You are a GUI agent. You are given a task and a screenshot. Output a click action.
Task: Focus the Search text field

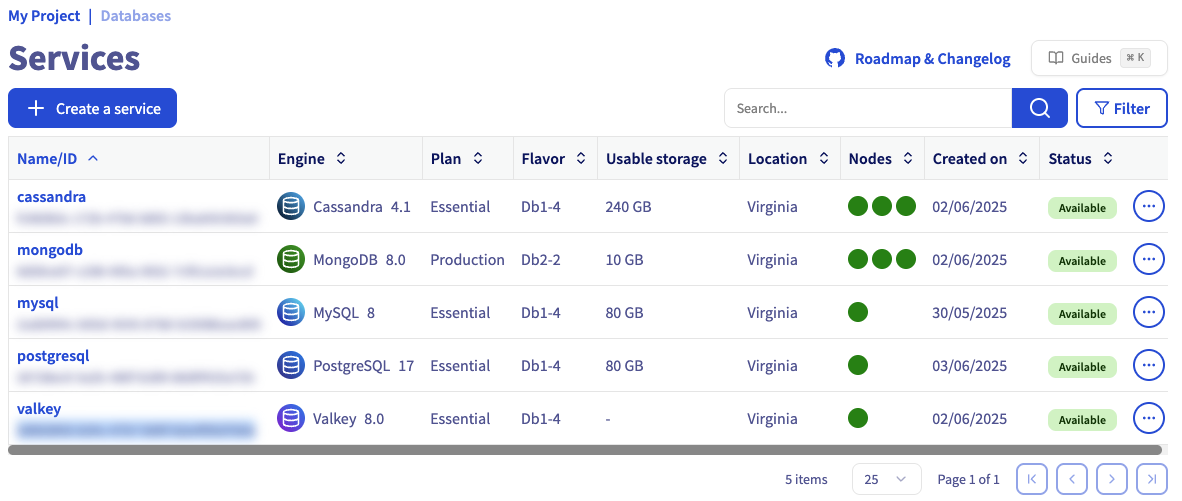coord(867,108)
